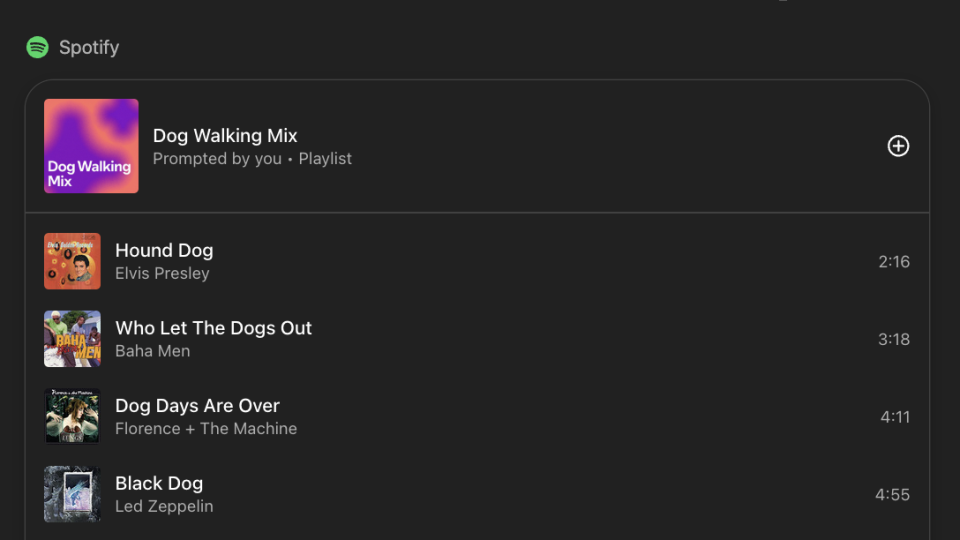The image size is (960, 540).
Task: Click the Spotify logo icon
Action: [x=37, y=47]
